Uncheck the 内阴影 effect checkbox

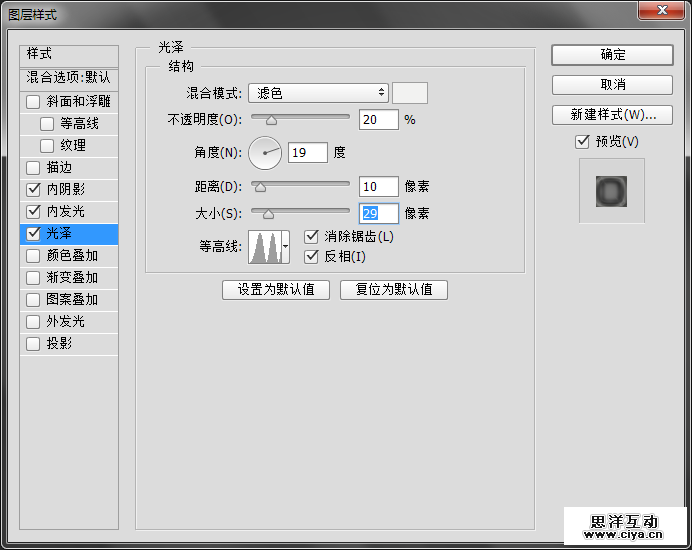[x=34, y=190]
